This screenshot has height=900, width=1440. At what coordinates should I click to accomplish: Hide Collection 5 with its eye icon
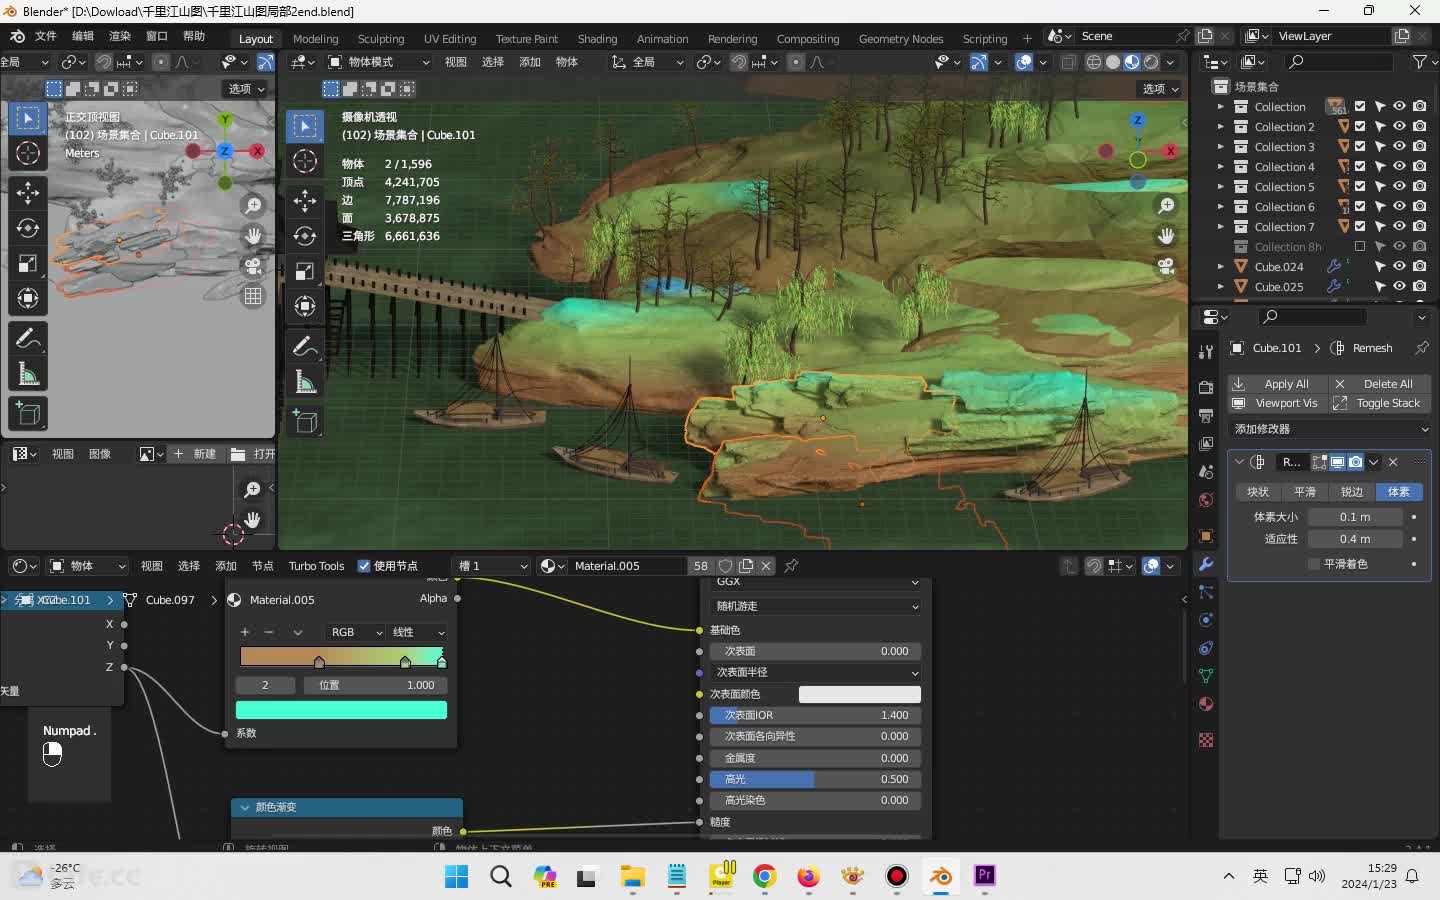coord(1399,187)
